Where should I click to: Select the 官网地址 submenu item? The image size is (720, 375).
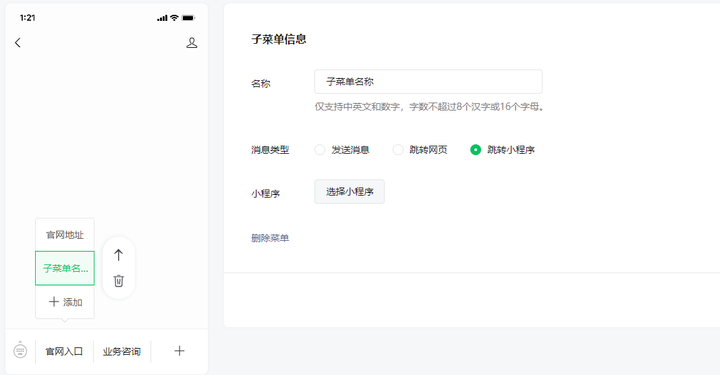tap(65, 235)
